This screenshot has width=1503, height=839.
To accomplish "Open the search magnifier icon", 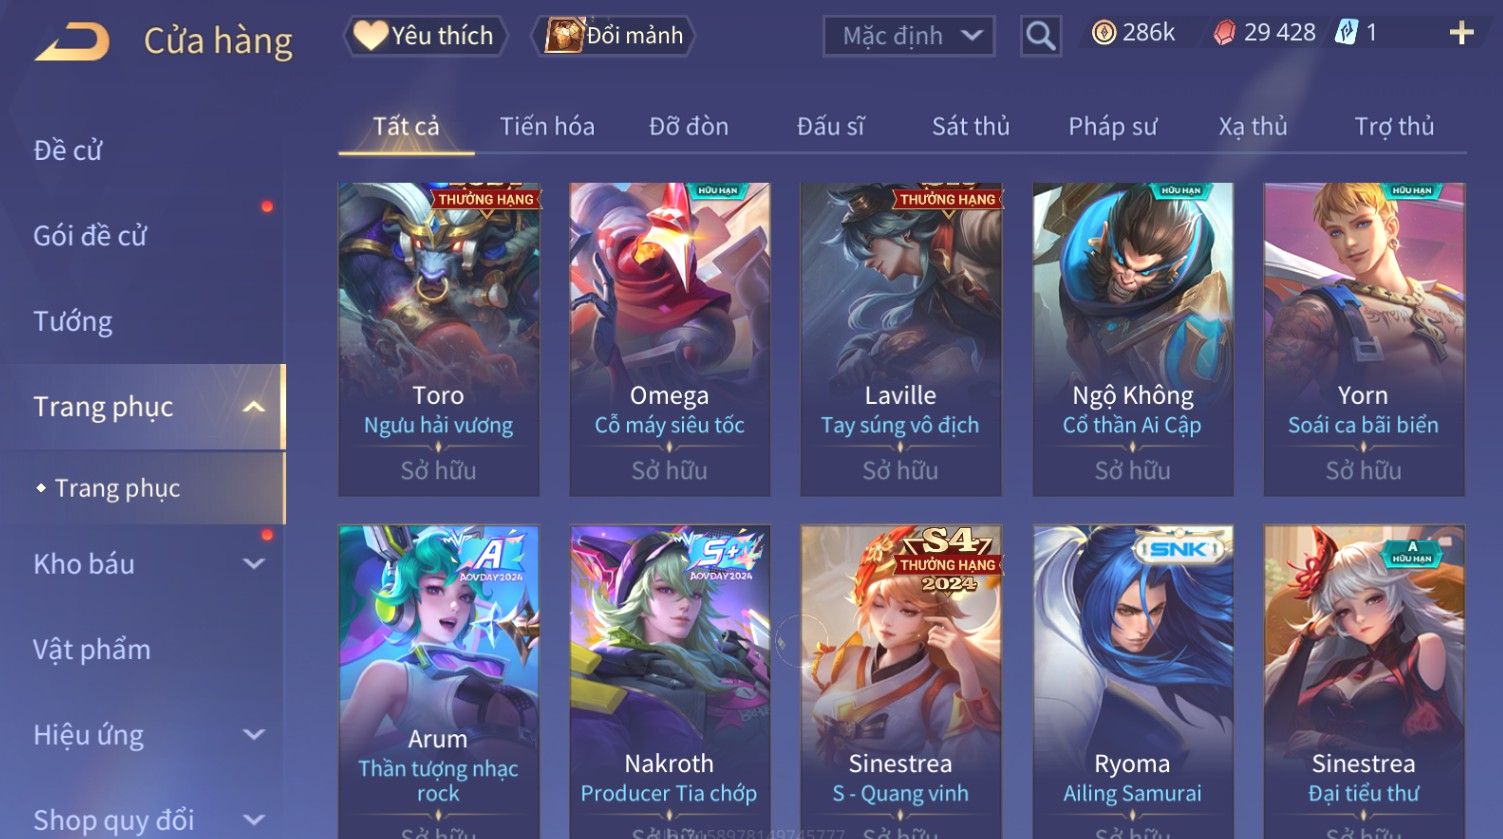I will click(1040, 36).
